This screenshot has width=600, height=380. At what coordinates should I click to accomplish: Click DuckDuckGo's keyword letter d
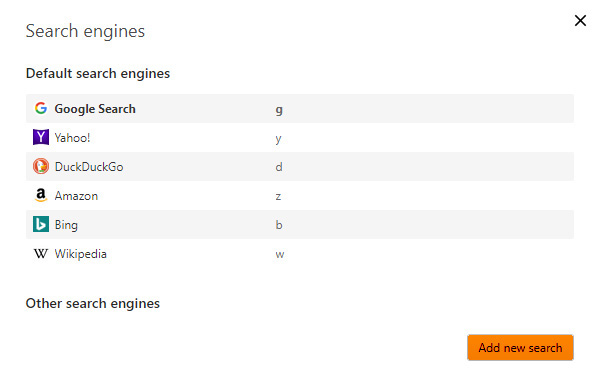[x=279, y=167]
